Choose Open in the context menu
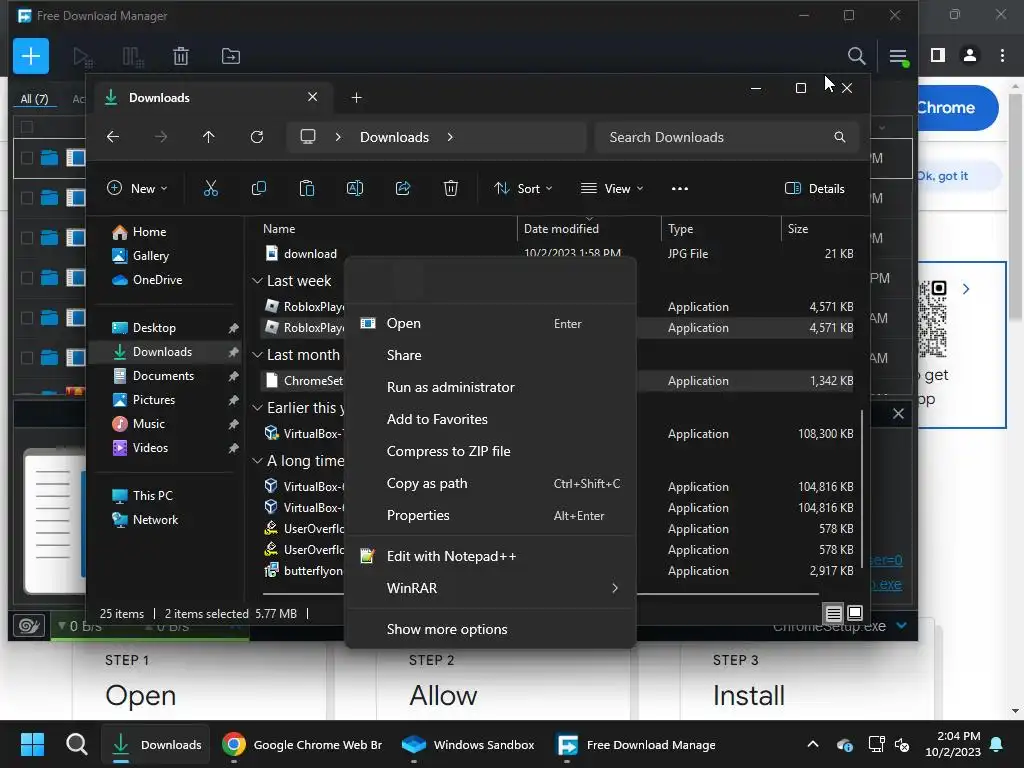The image size is (1024, 768). tap(490, 323)
